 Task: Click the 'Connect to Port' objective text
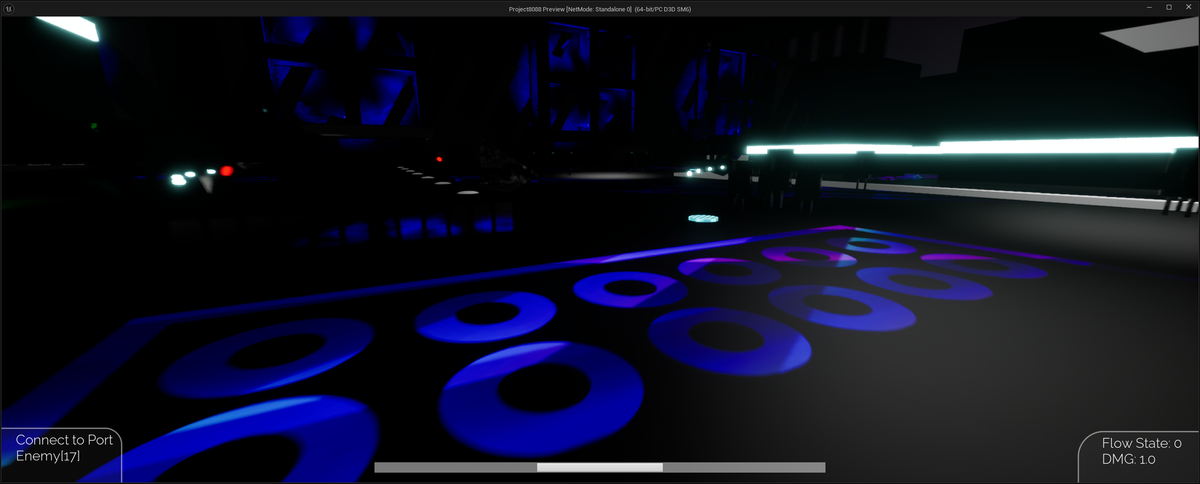click(x=64, y=440)
